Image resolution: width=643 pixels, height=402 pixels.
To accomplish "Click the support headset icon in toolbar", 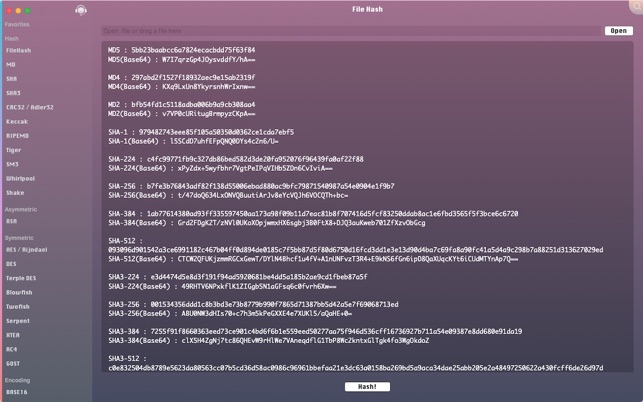I will click(81, 10).
